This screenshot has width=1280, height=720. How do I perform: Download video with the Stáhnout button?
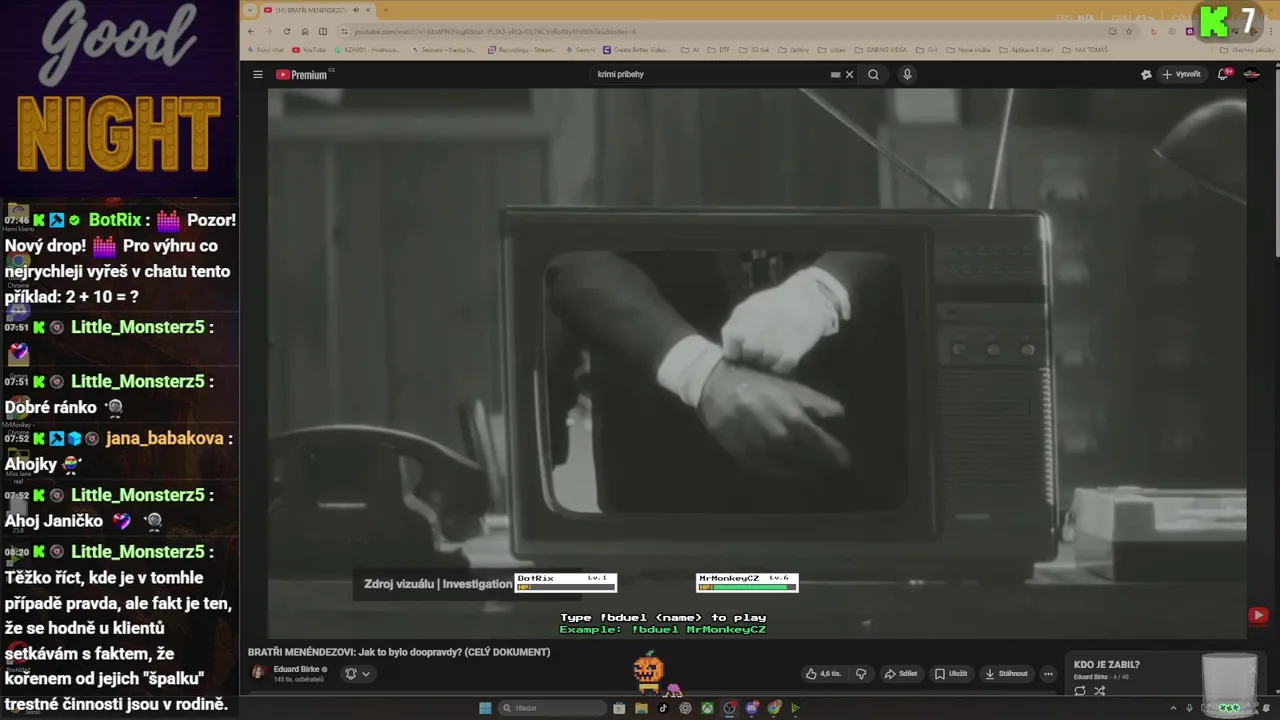(1006, 673)
